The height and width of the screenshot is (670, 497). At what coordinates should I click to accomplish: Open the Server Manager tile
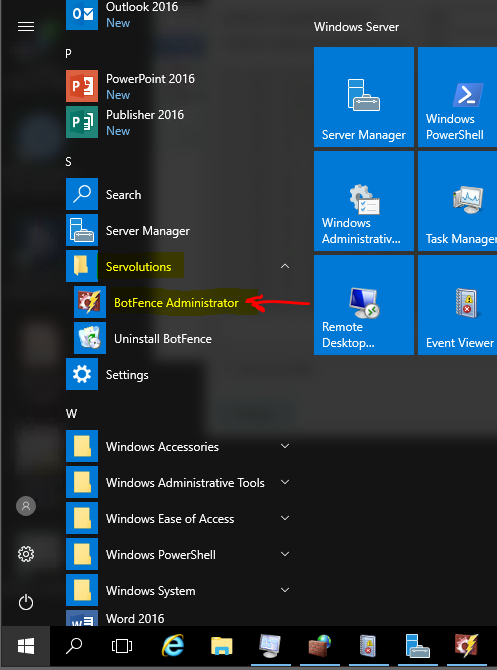pos(364,97)
